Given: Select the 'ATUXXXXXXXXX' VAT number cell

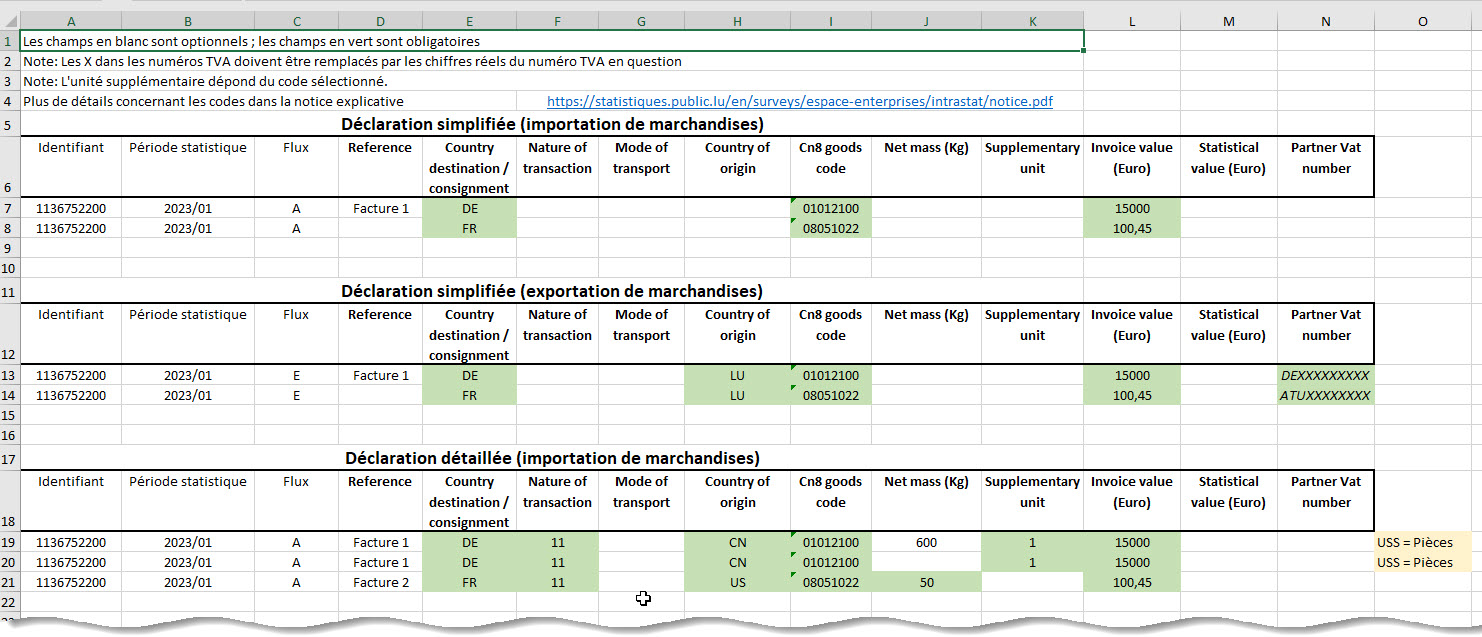Looking at the screenshot, I should pyautogui.click(x=1325, y=395).
